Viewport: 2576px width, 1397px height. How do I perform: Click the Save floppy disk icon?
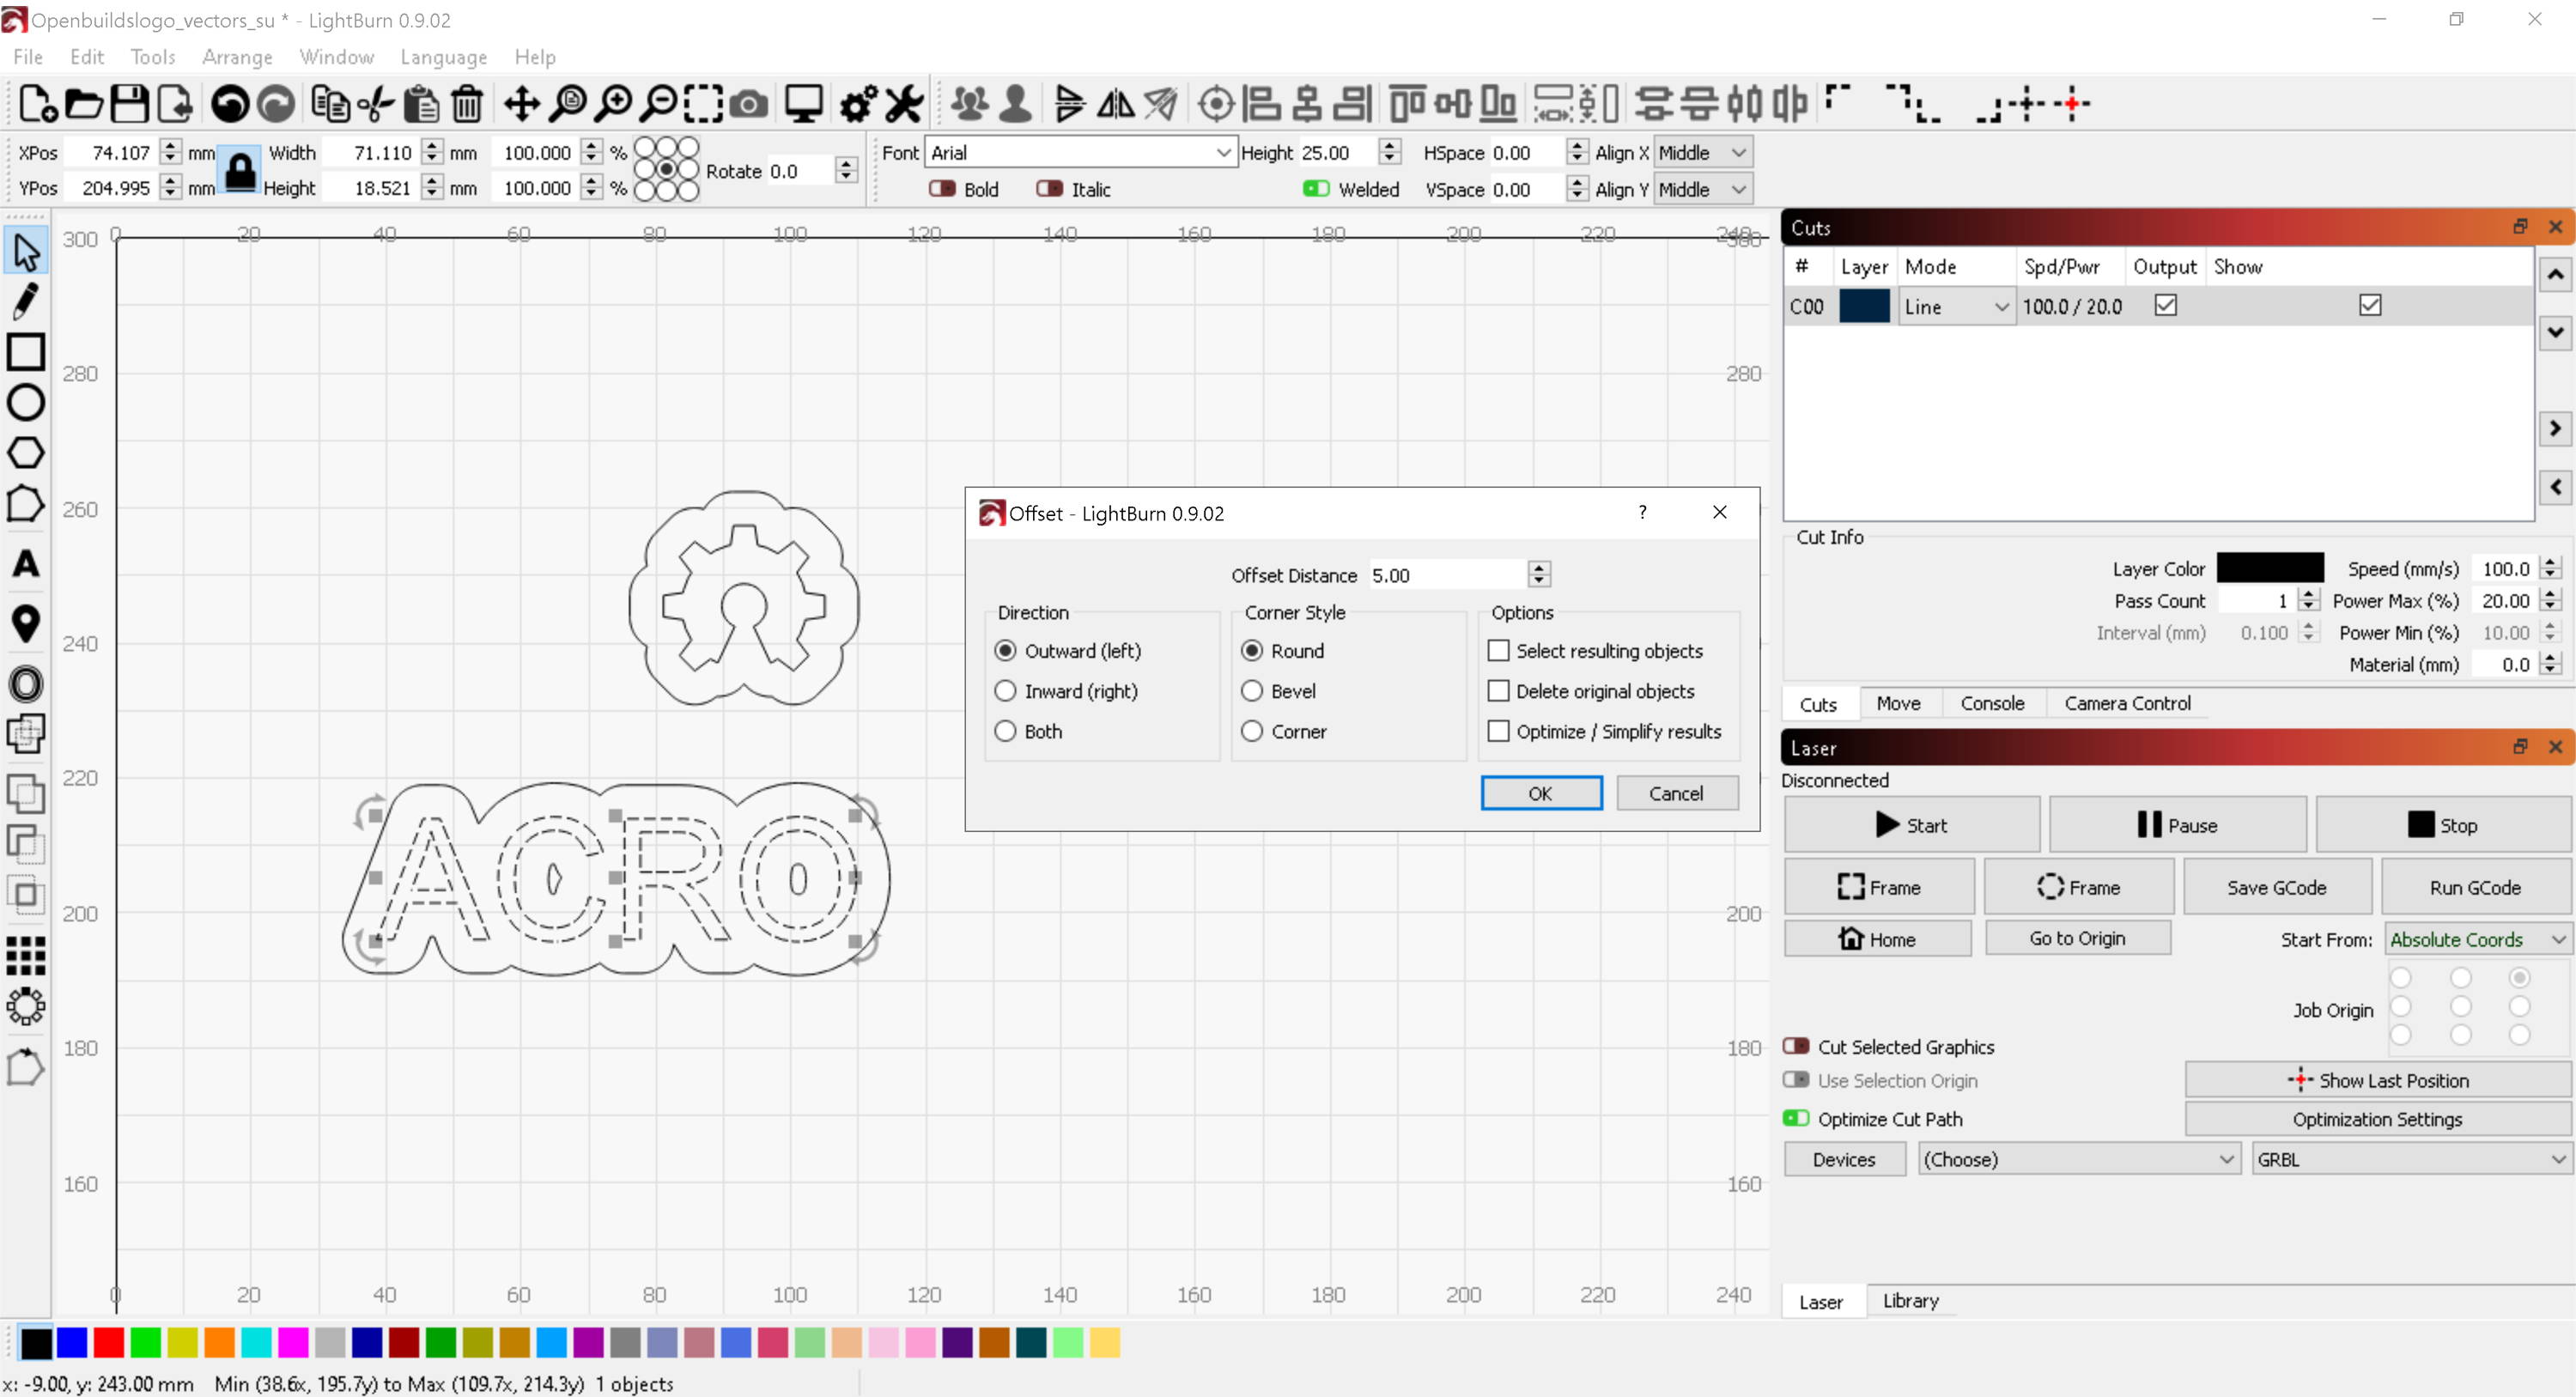point(130,103)
